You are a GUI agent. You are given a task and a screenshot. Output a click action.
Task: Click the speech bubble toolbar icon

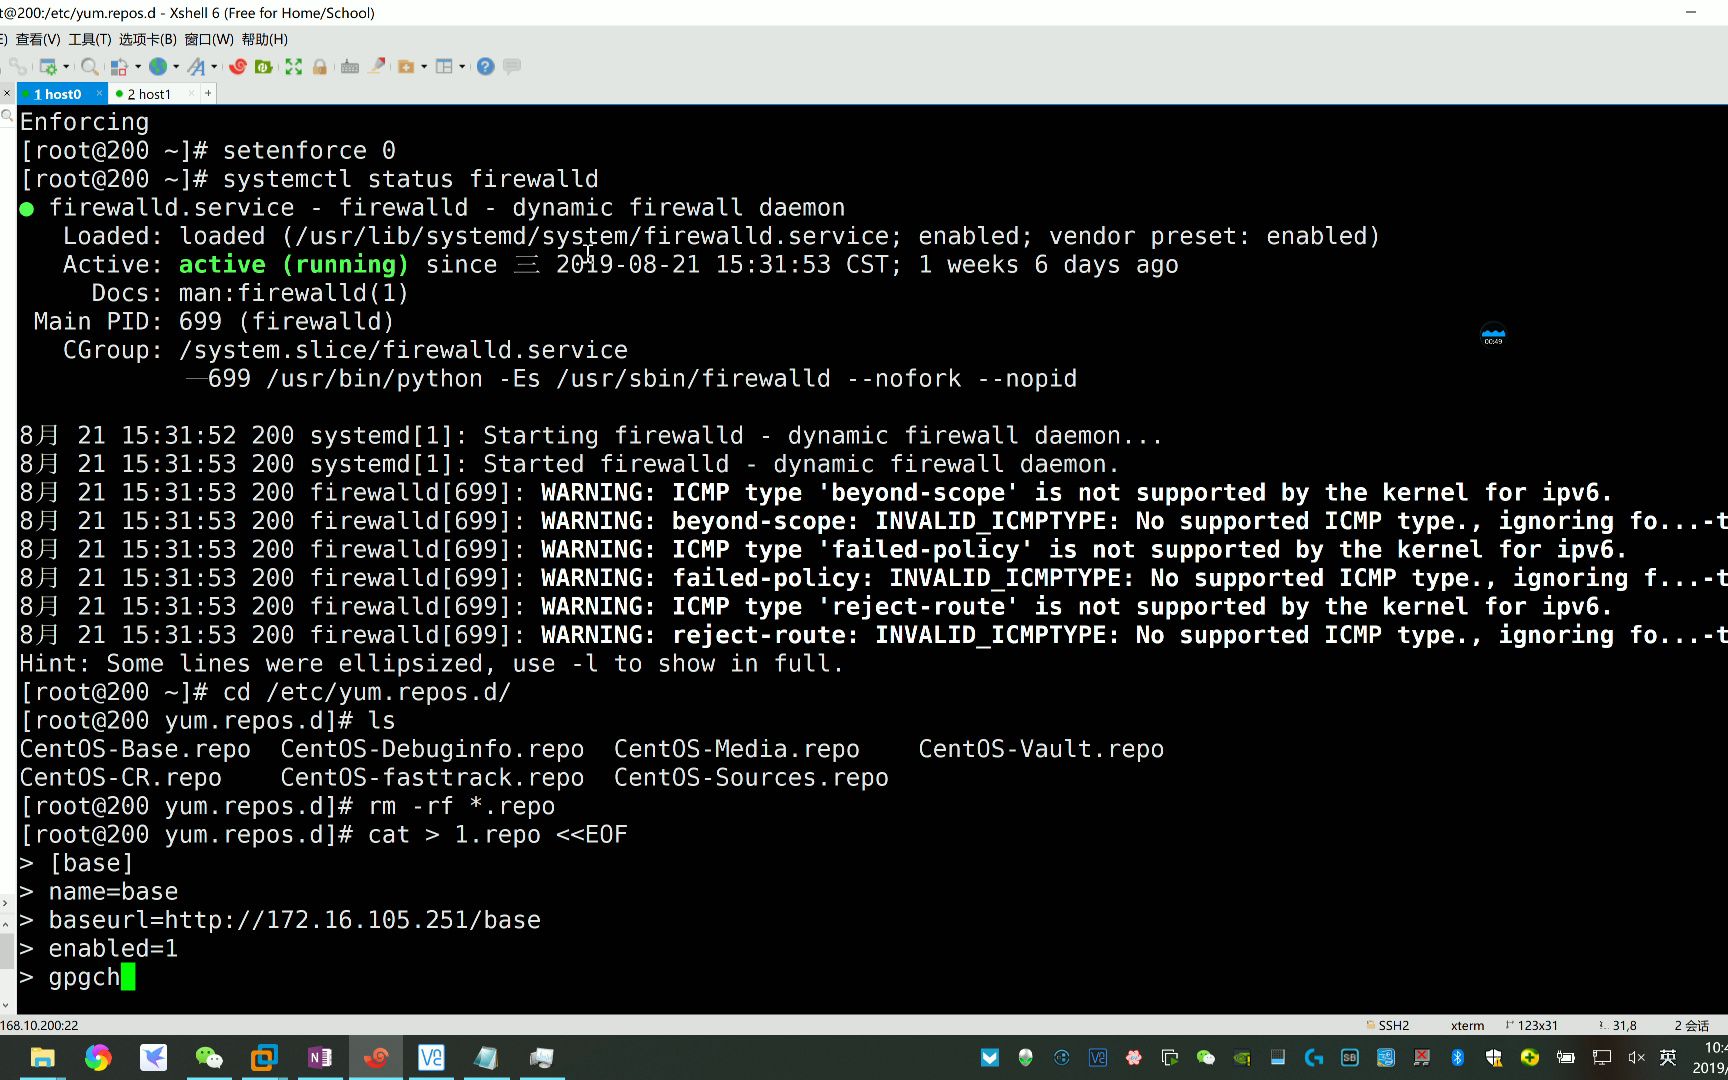click(512, 67)
